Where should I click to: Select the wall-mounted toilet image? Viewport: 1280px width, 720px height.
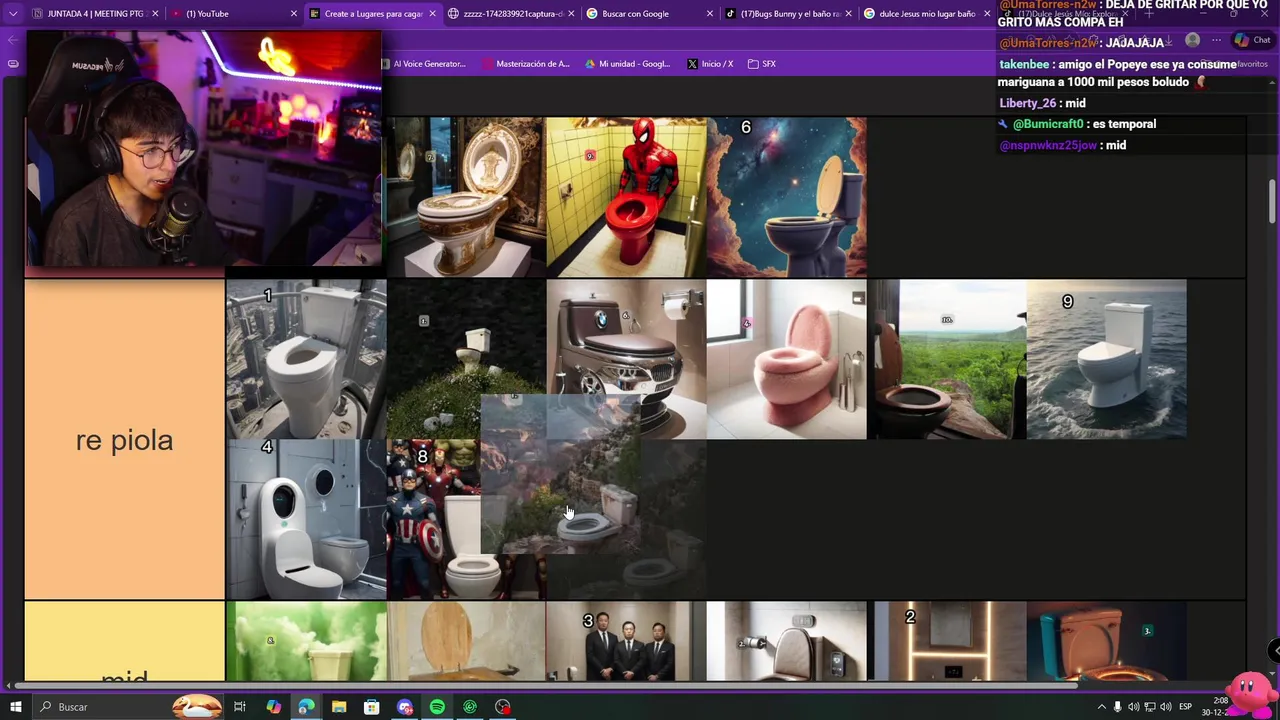point(786,641)
